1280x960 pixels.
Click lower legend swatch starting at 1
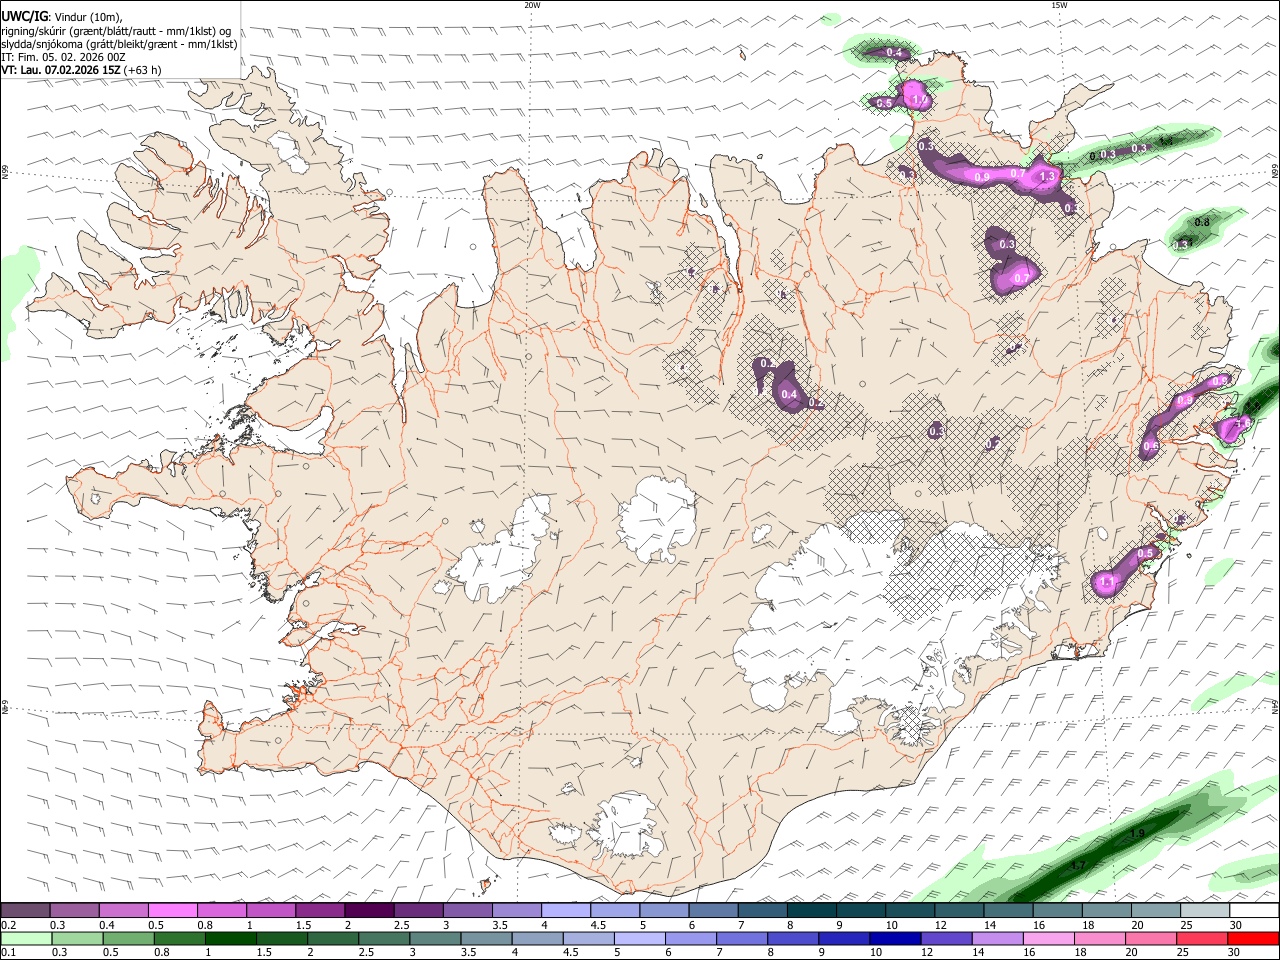[x=229, y=938]
